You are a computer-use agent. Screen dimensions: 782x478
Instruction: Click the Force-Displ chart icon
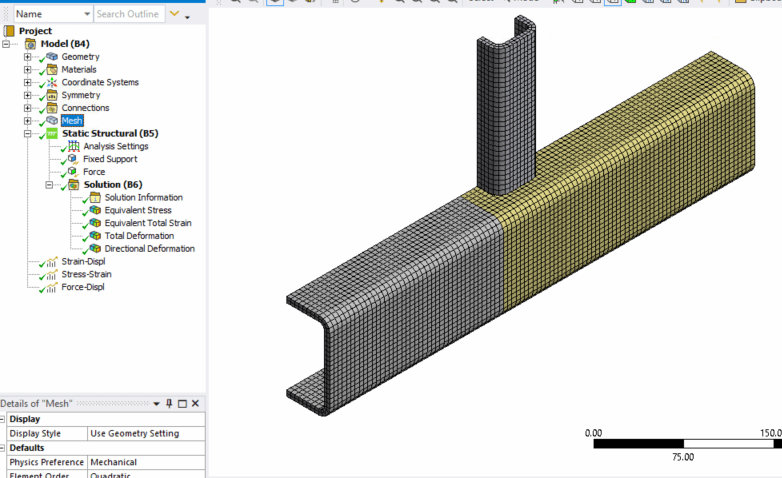point(52,287)
